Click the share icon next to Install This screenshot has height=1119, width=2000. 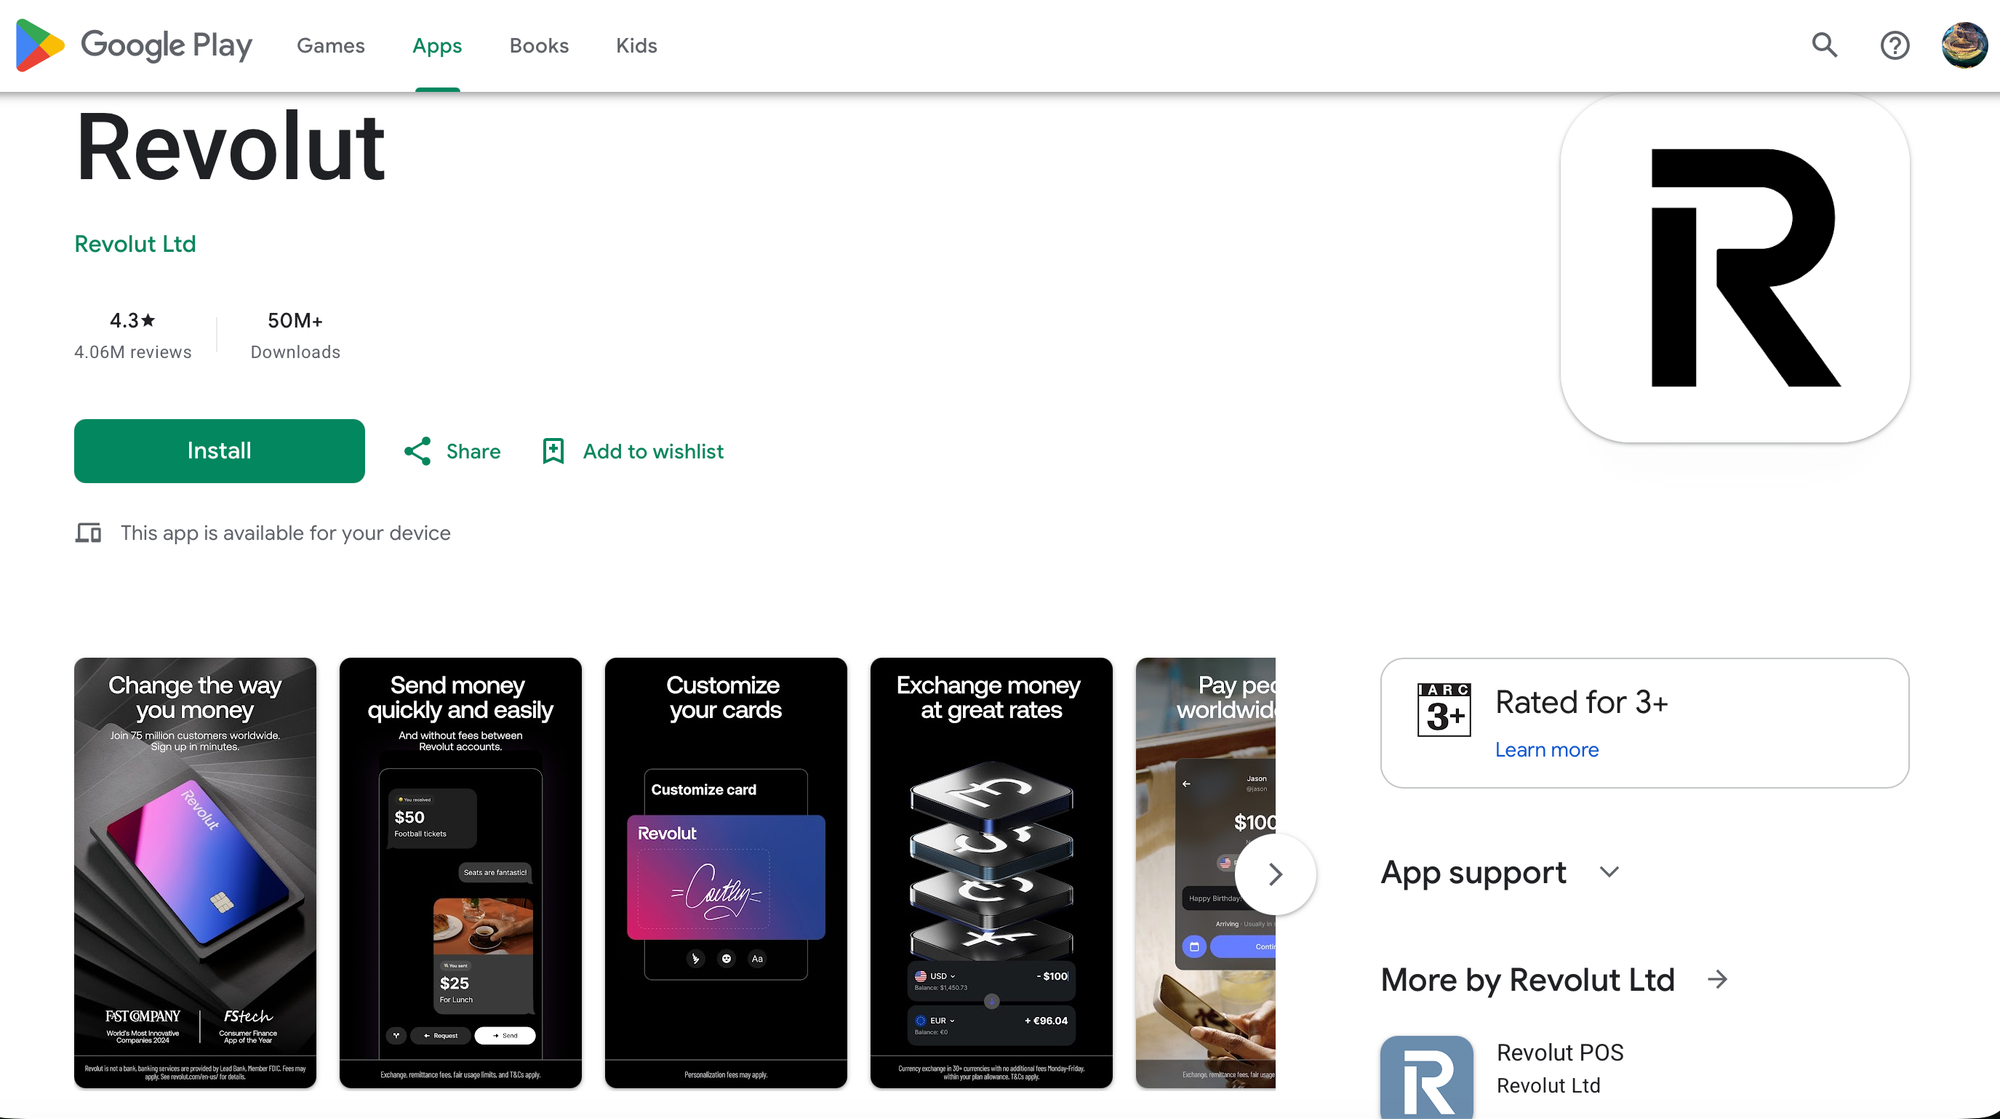(x=417, y=451)
